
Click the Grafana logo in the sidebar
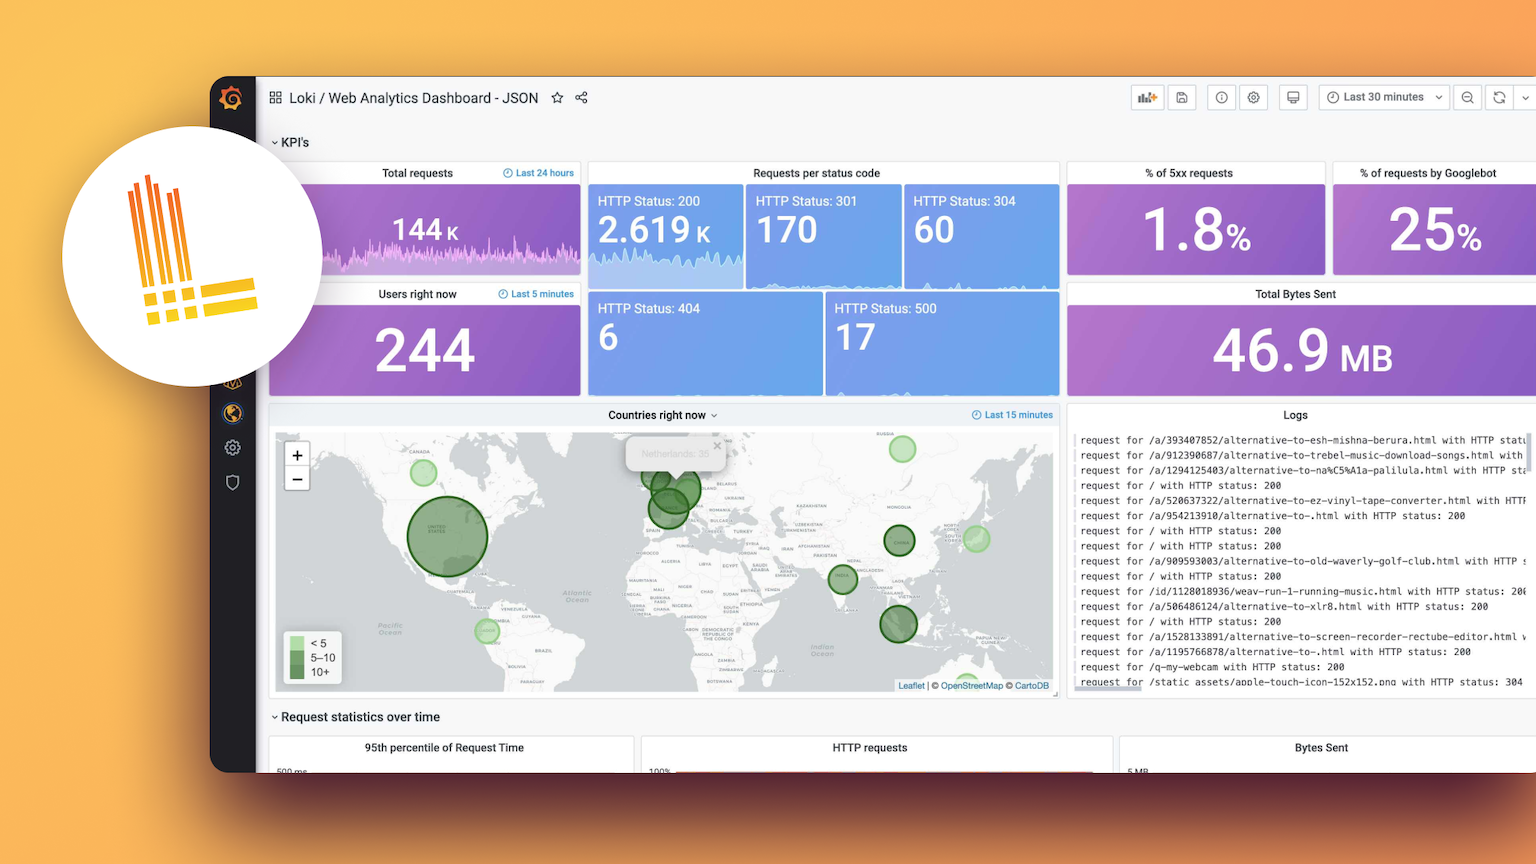point(232,97)
